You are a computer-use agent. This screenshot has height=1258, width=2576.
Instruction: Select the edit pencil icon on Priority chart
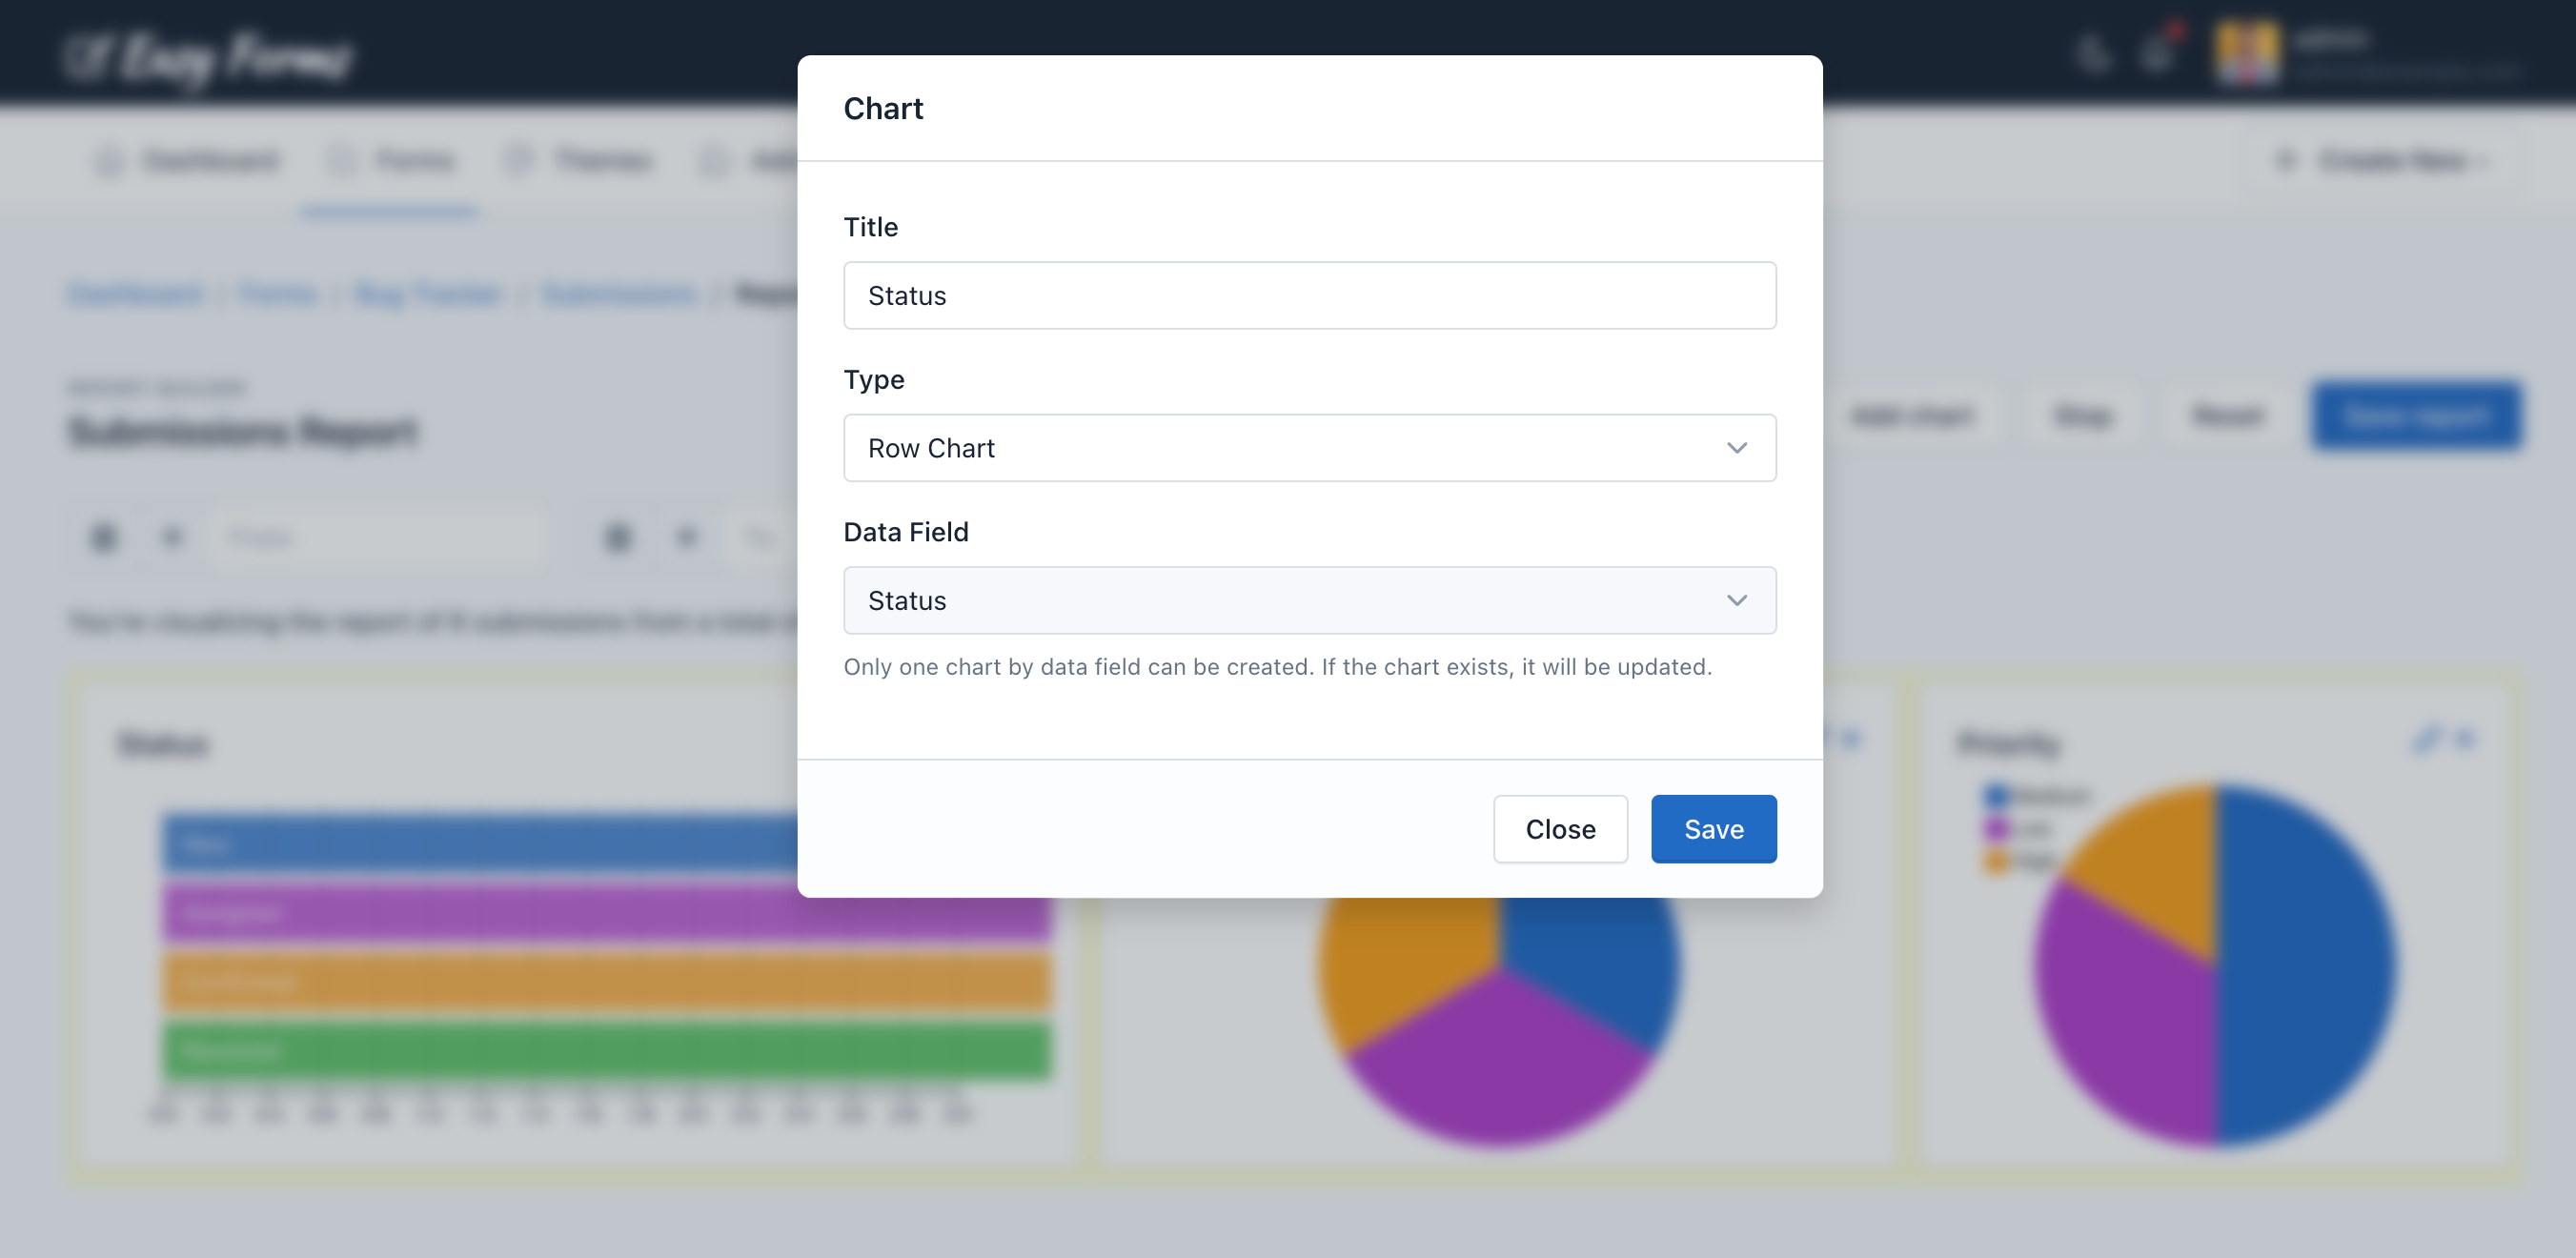pyautogui.click(x=2428, y=739)
